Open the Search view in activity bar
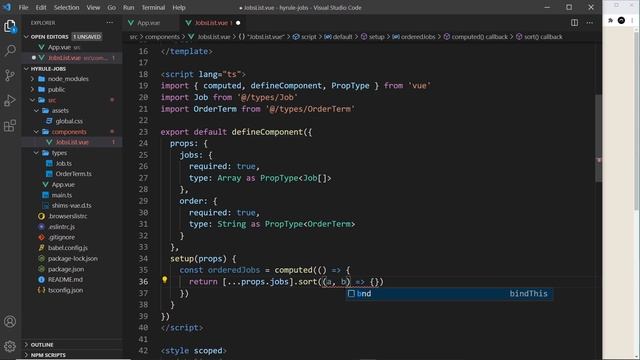This screenshot has height=360, width=640. tap(10, 50)
